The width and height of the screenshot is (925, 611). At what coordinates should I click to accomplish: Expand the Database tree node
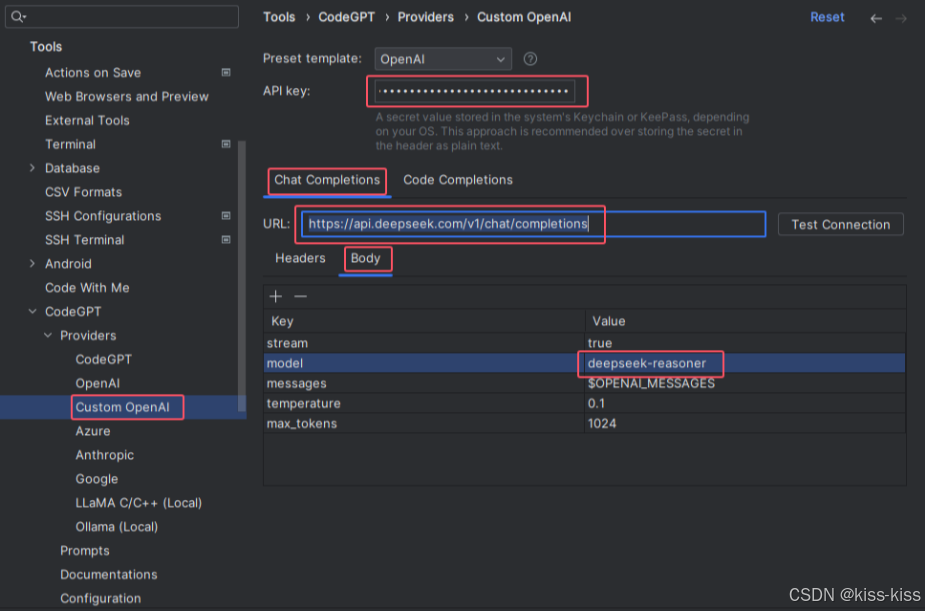tap(32, 168)
